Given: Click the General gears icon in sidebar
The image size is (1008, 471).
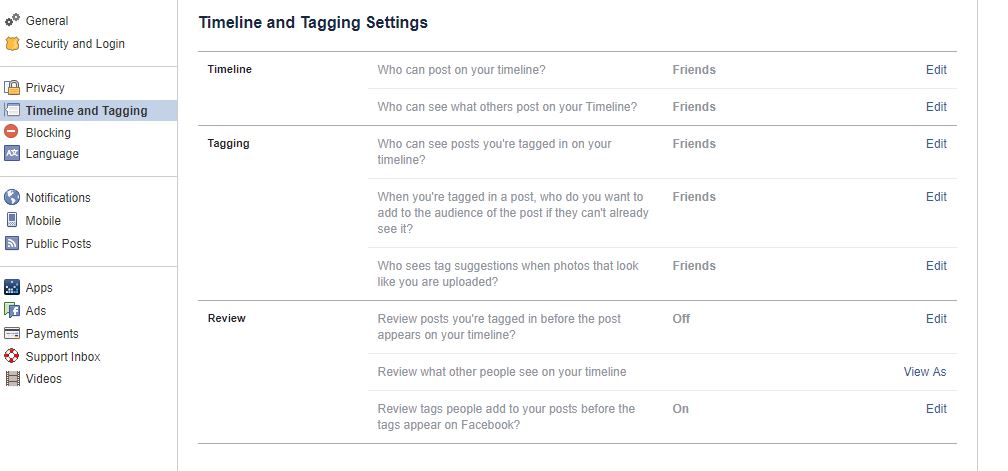Looking at the screenshot, I should point(12,21).
